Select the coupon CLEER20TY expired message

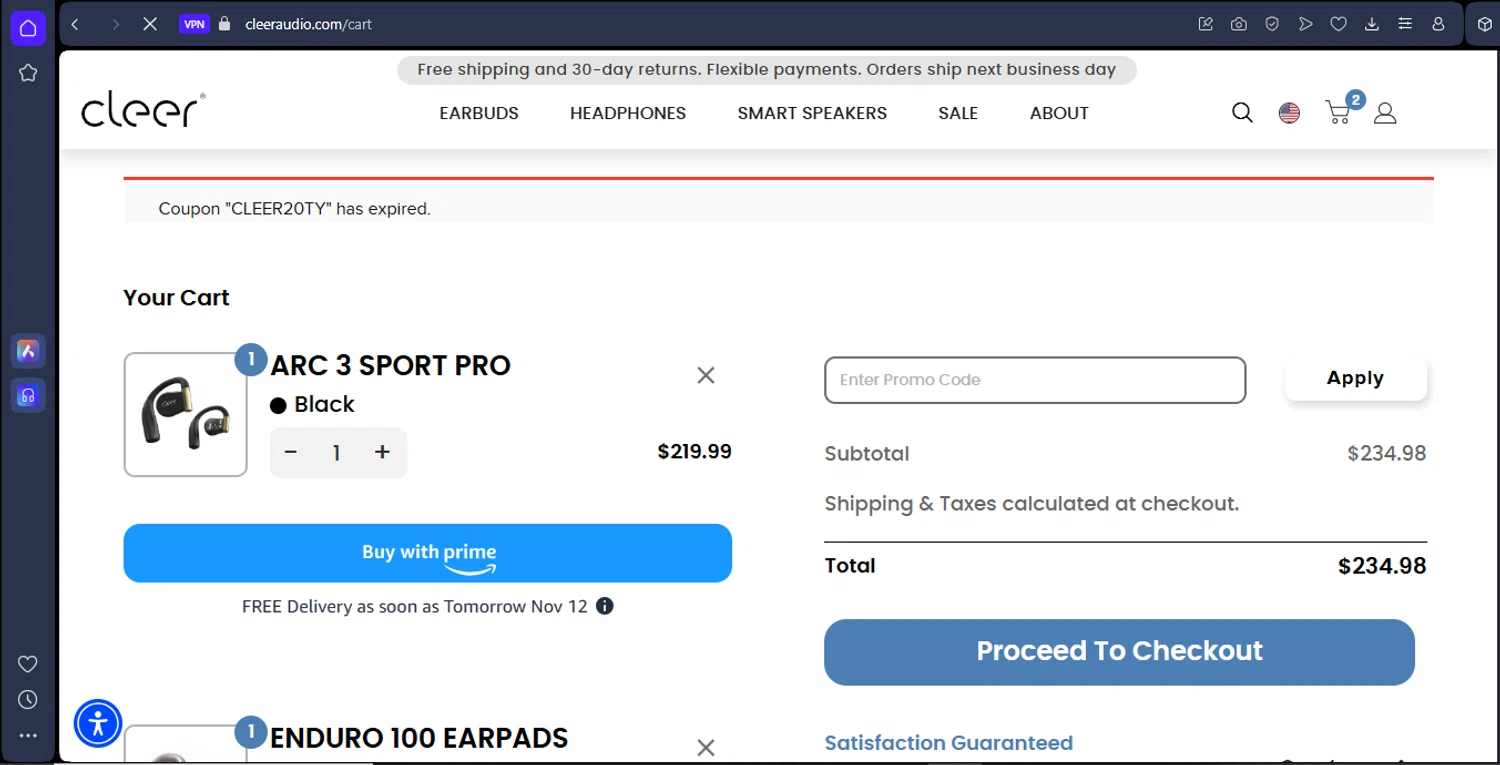click(x=294, y=209)
